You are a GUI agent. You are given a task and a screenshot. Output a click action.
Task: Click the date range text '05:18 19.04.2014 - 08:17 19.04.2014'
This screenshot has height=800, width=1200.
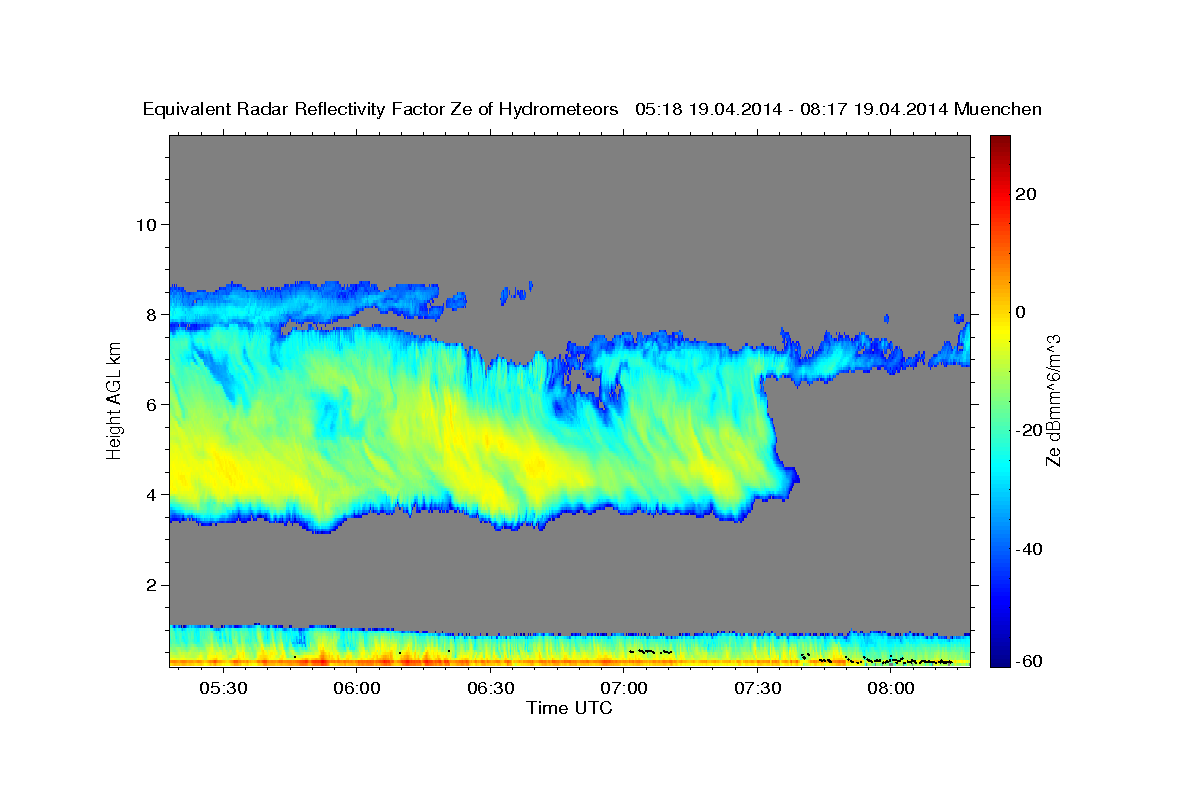point(792,110)
